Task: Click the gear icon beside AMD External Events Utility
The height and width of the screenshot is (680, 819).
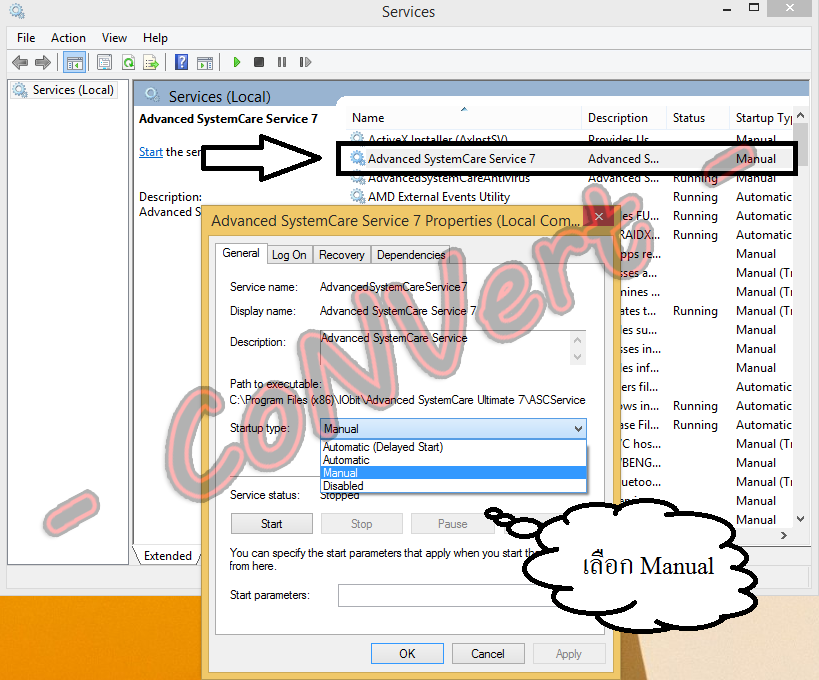Action: point(357,196)
